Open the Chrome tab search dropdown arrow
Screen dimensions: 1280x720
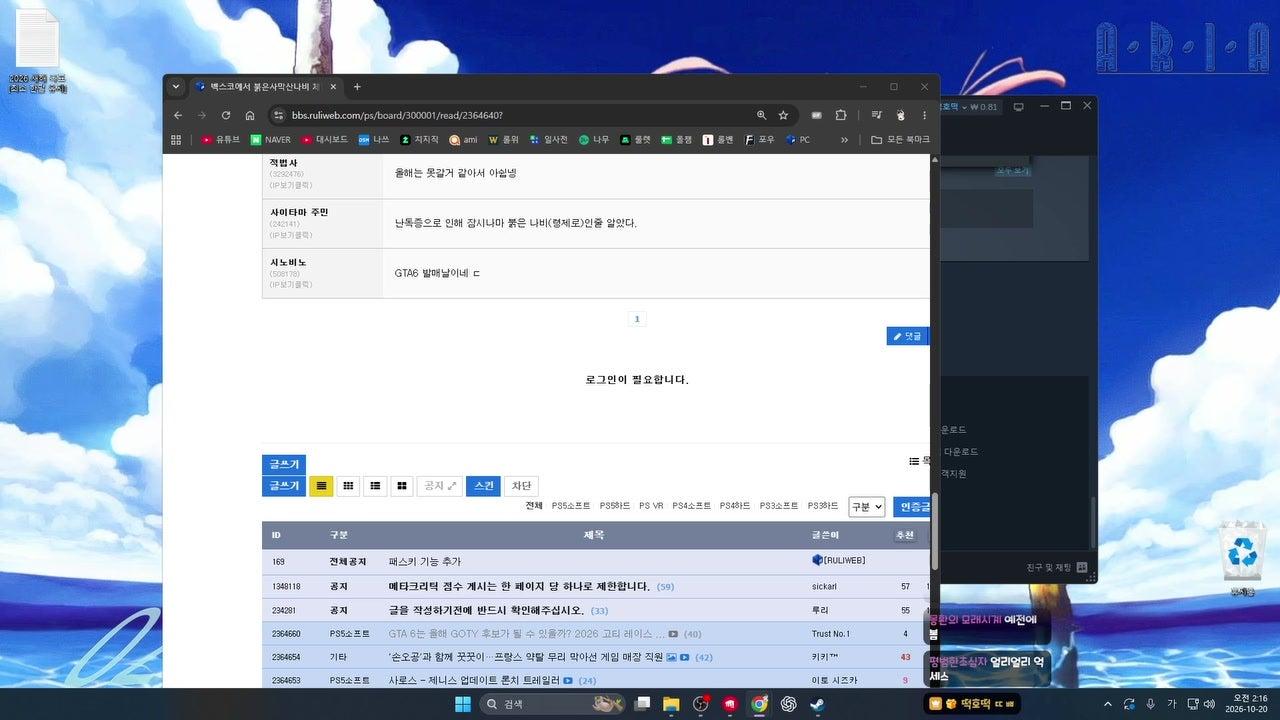176,87
